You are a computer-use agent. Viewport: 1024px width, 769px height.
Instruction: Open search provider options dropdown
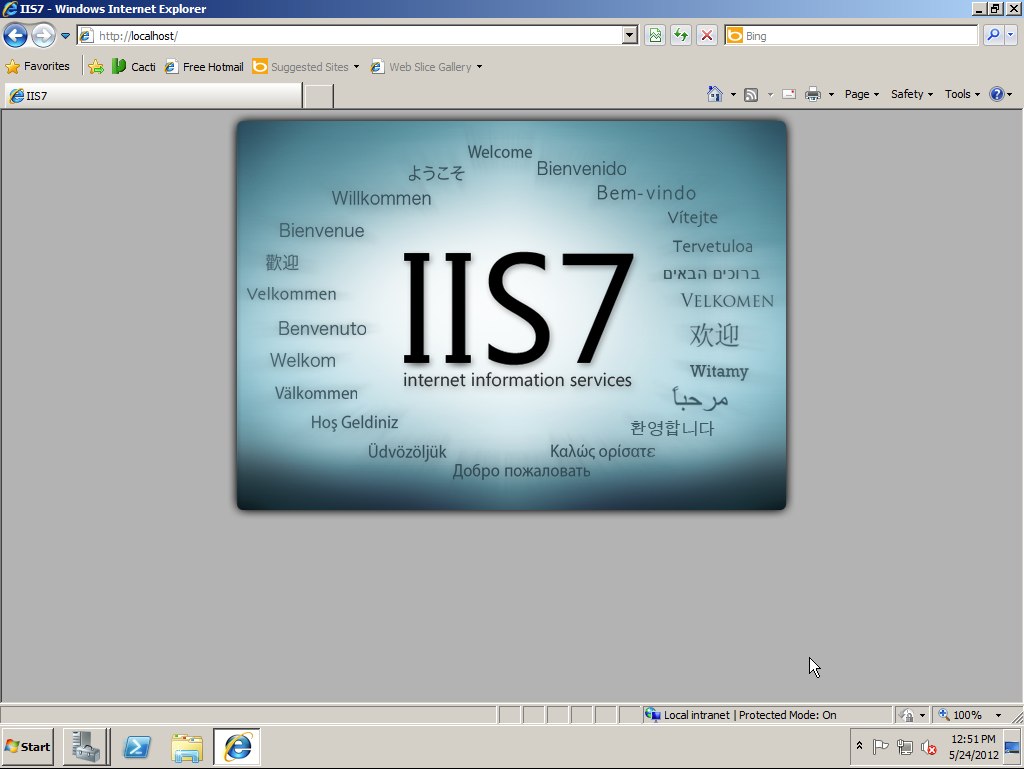[1010, 35]
